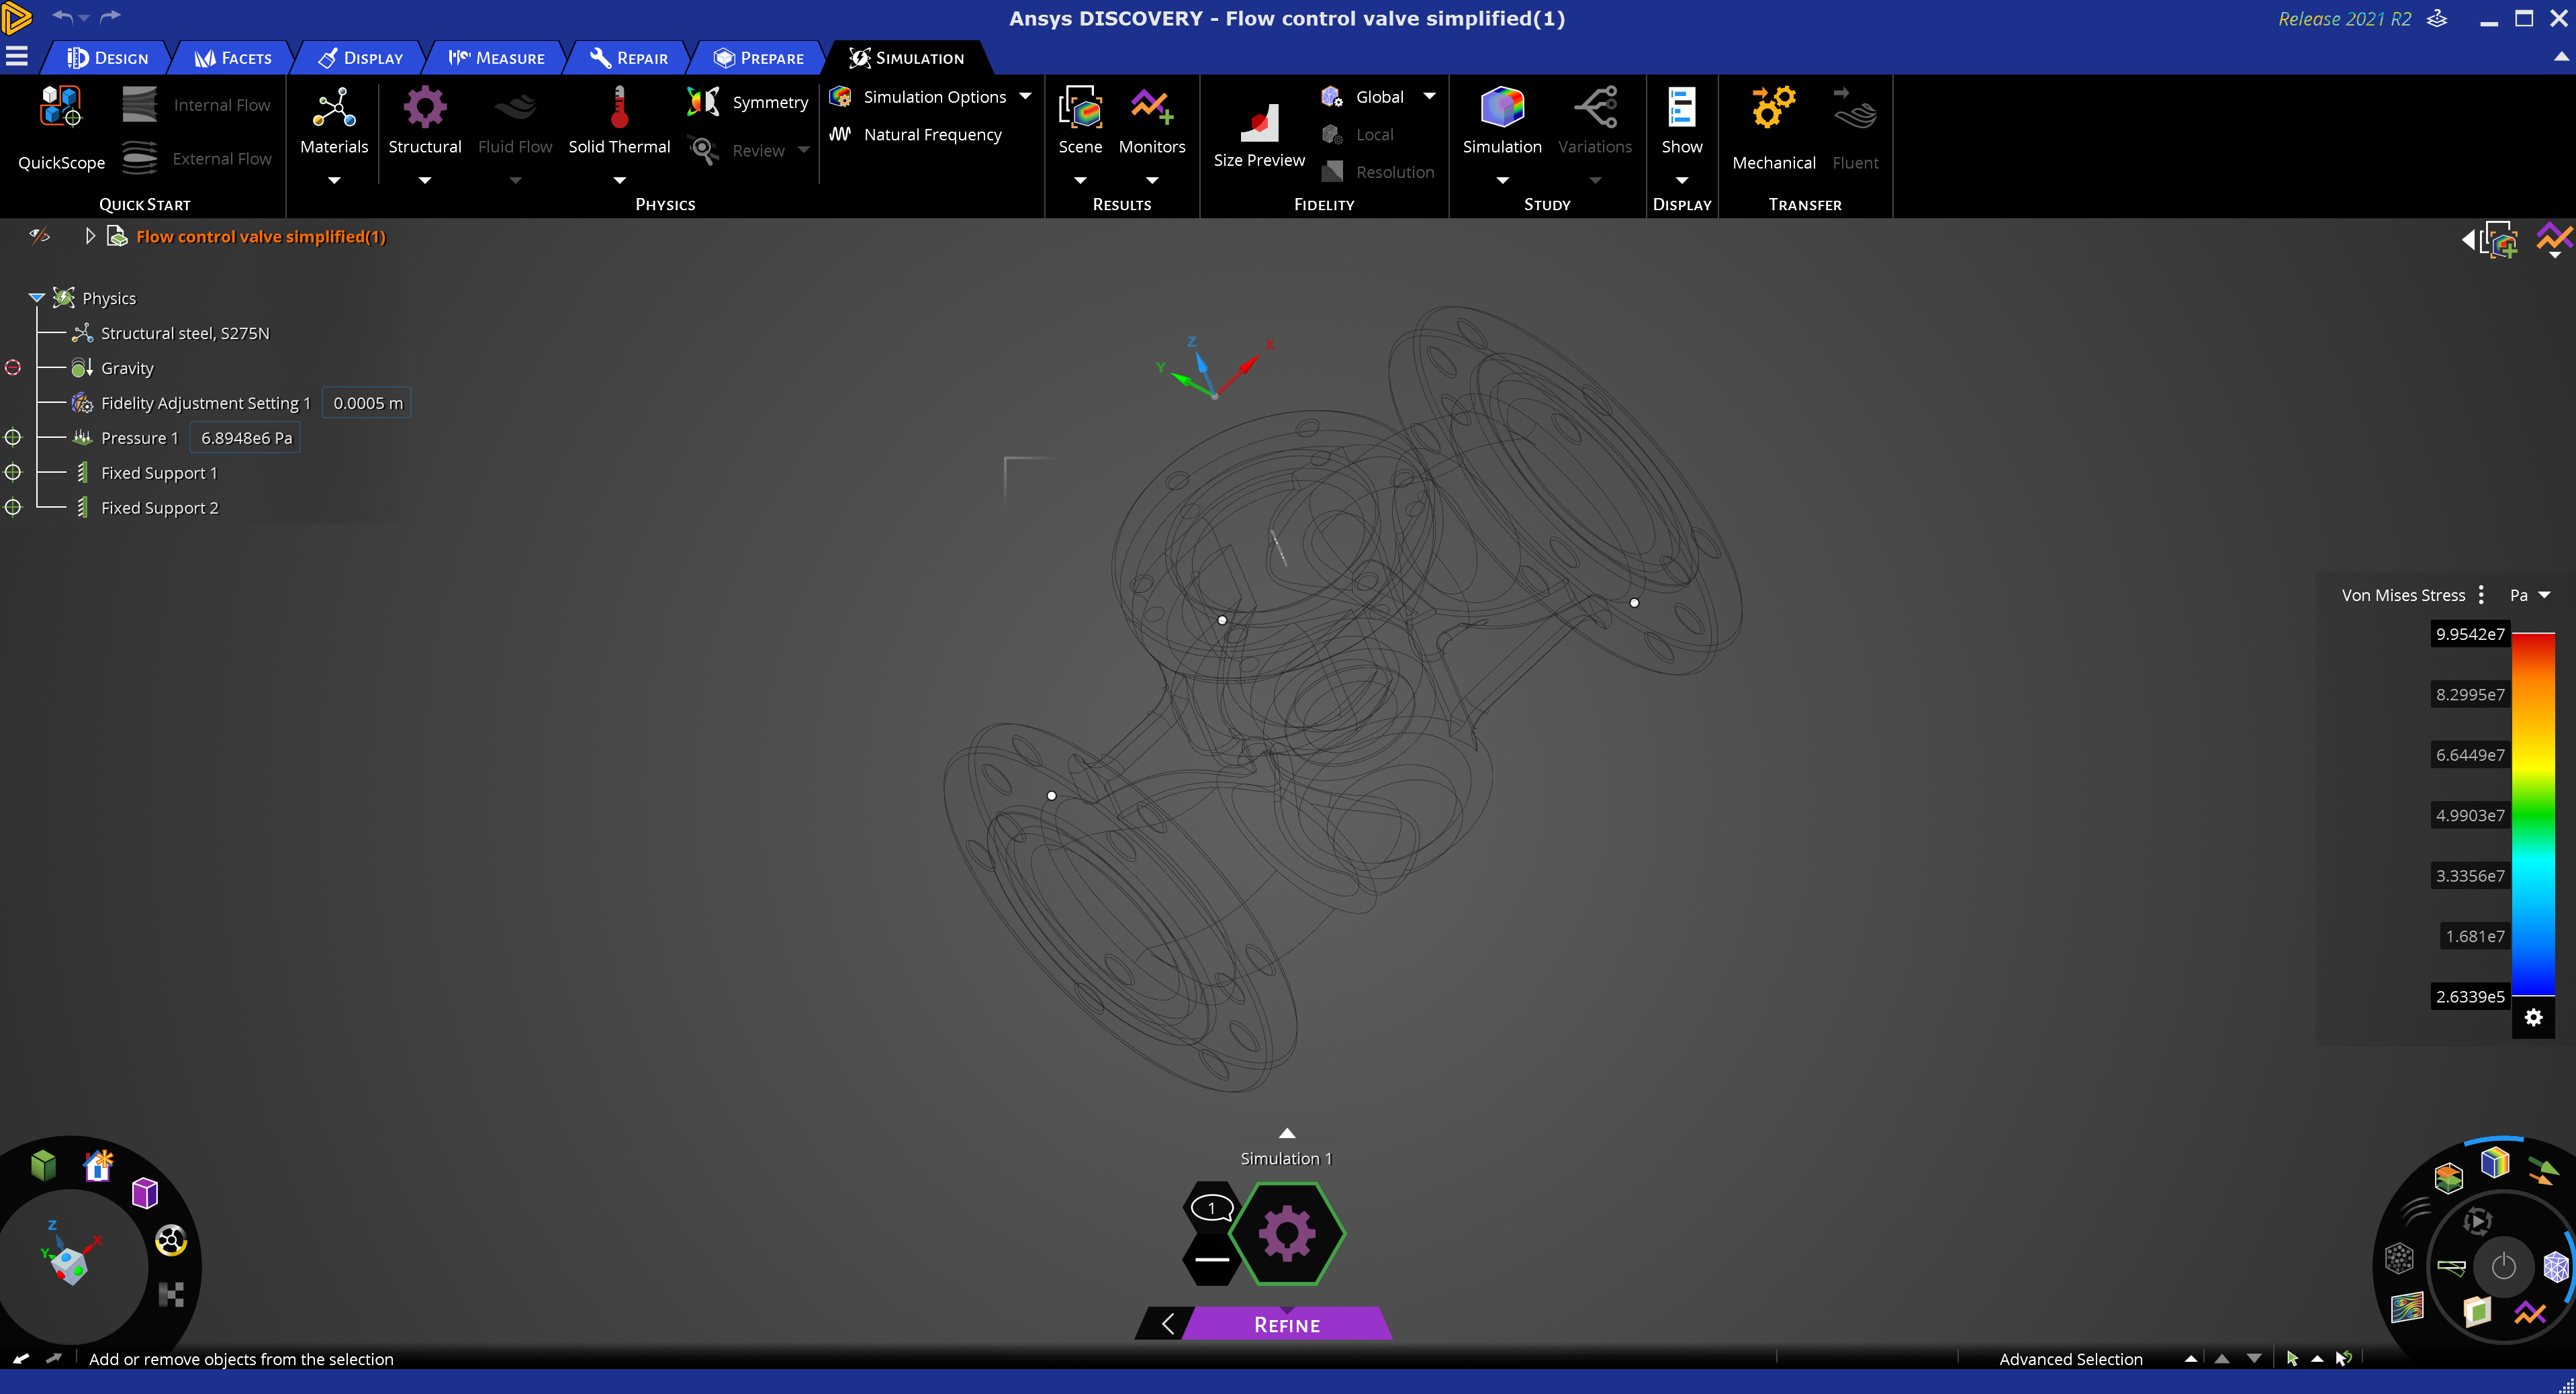2576x1394 pixels.
Task: Switch to the Facets tab
Action: (x=233, y=58)
